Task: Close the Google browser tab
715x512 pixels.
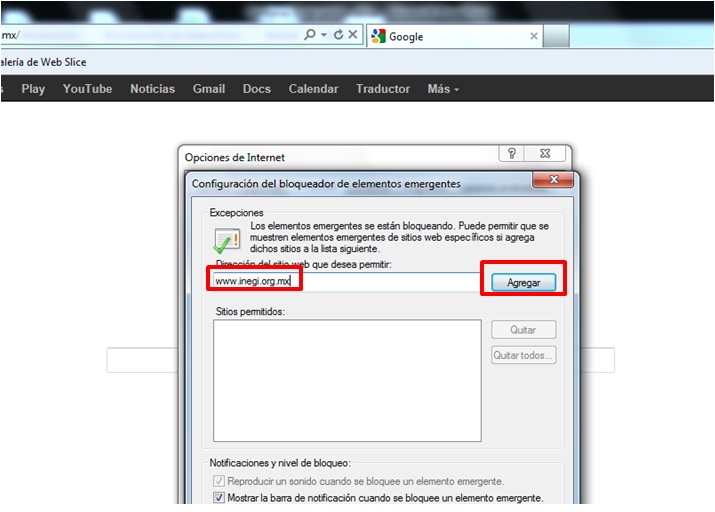Action: tap(534, 36)
